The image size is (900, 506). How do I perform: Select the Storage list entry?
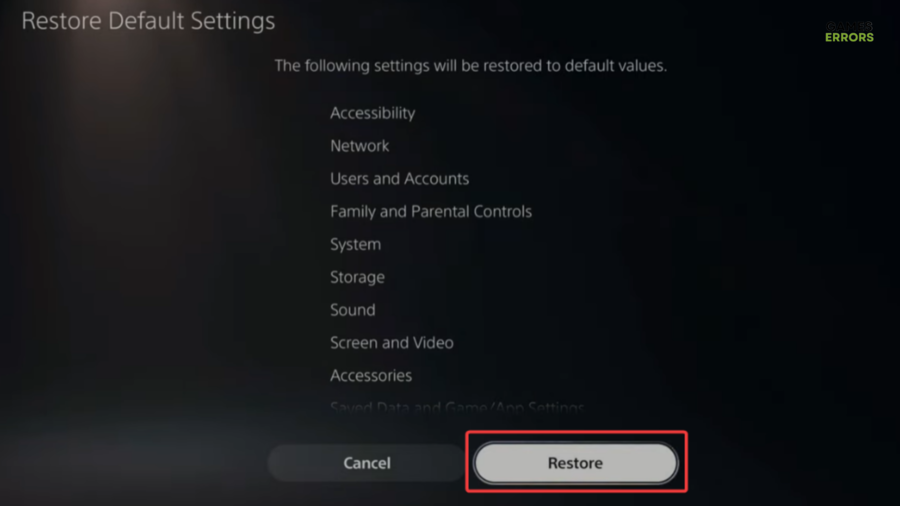[x=357, y=277]
